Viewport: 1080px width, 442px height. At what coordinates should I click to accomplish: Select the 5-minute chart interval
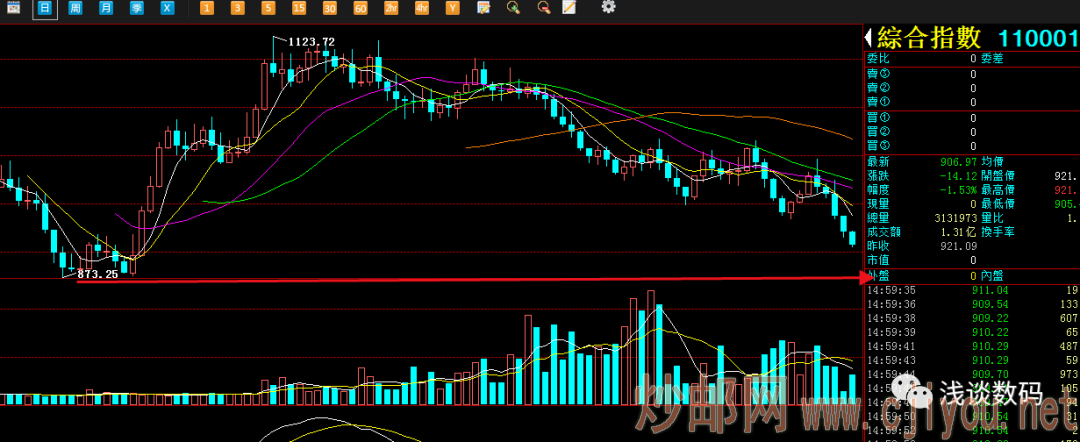pyautogui.click(x=268, y=8)
